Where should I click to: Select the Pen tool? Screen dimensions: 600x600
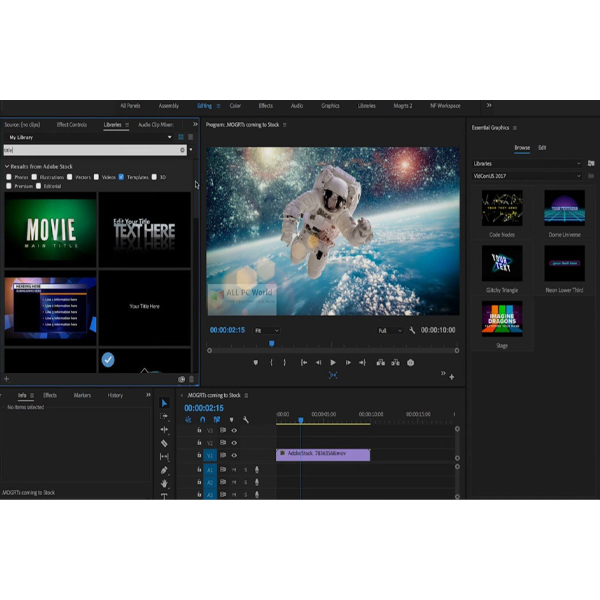(x=164, y=470)
